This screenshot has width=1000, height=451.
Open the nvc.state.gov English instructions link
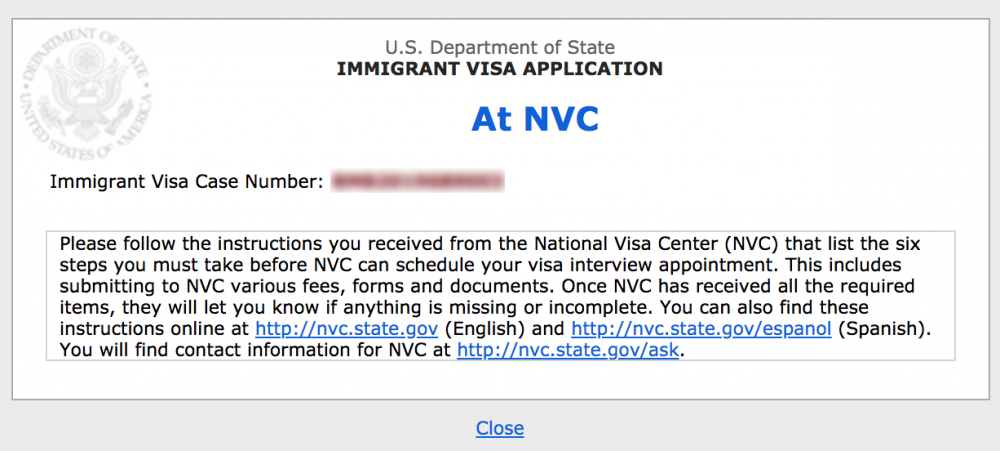346,329
